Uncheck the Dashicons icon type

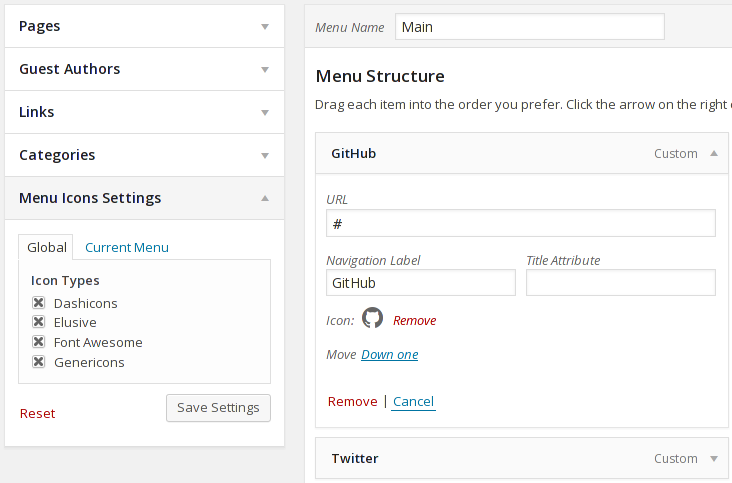(x=39, y=303)
